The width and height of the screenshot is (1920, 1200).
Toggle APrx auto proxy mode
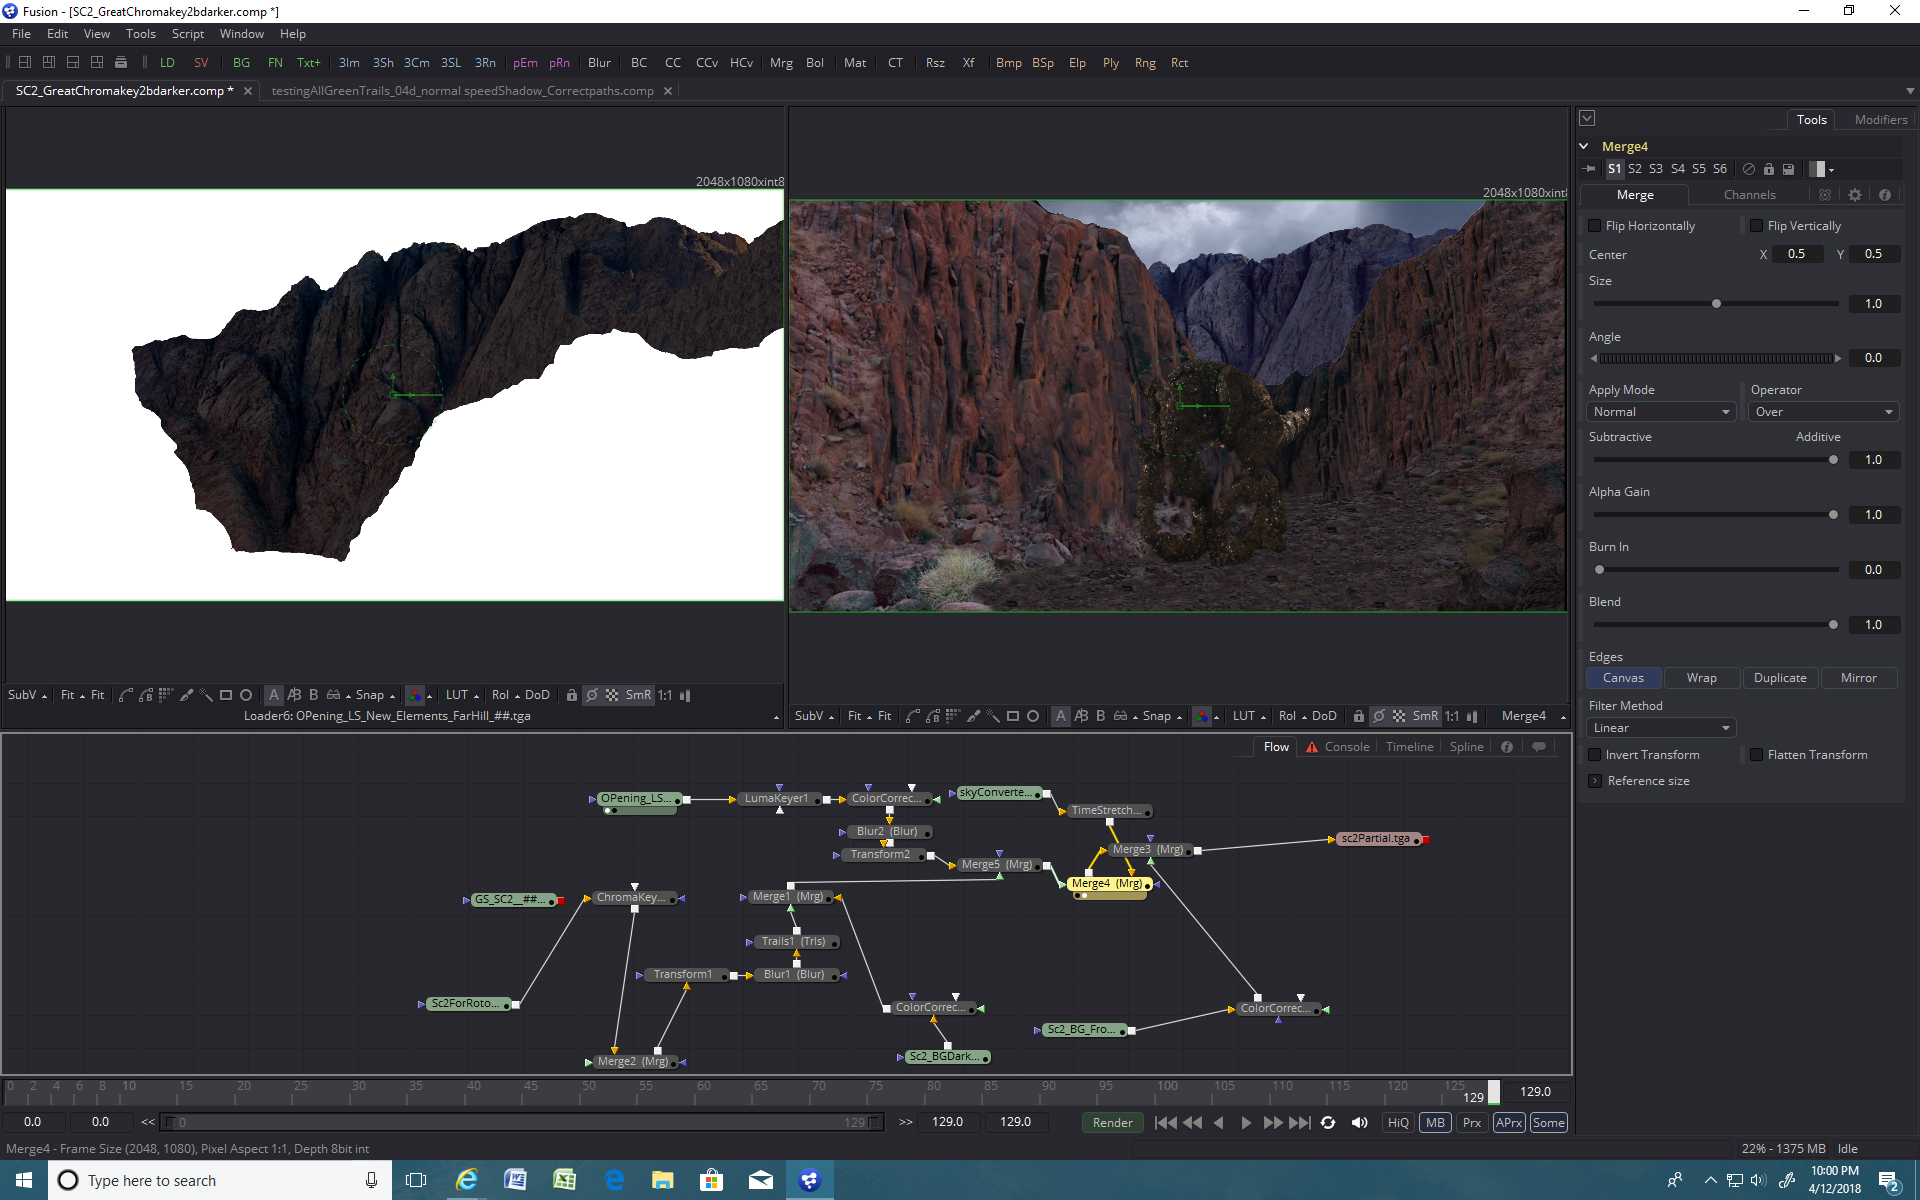(x=1509, y=1123)
